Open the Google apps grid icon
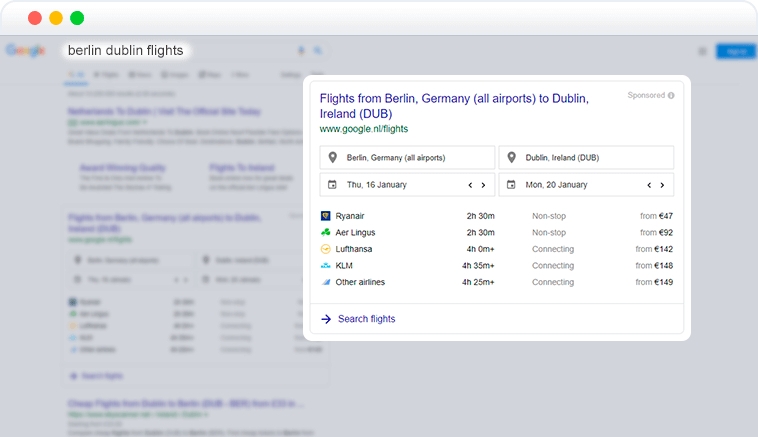This screenshot has height=437, width=758. pos(702,51)
